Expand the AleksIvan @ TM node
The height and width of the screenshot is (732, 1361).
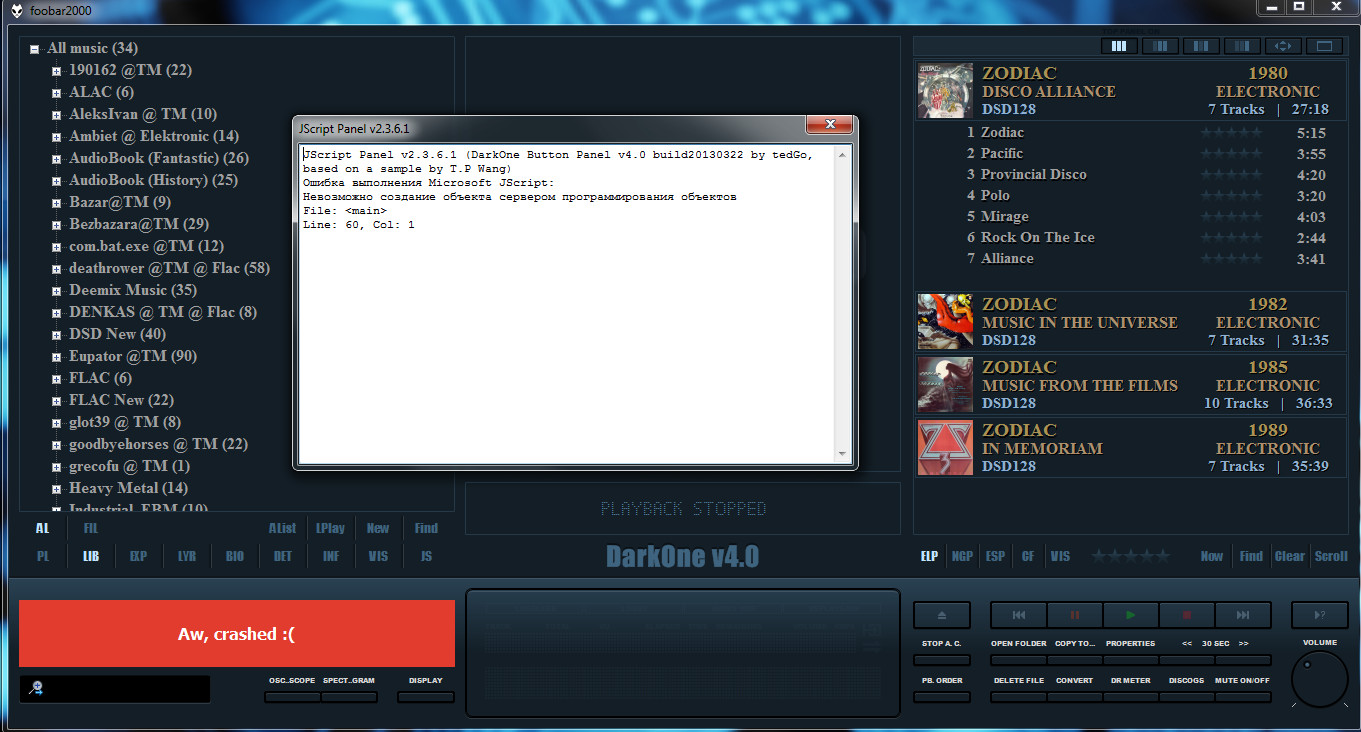coord(57,115)
